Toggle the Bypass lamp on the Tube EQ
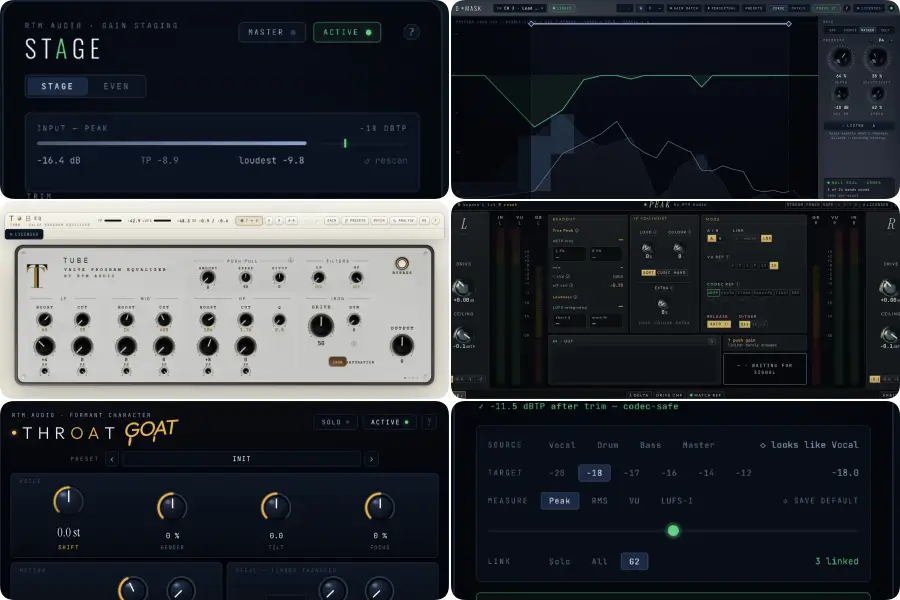 pyautogui.click(x=402, y=264)
